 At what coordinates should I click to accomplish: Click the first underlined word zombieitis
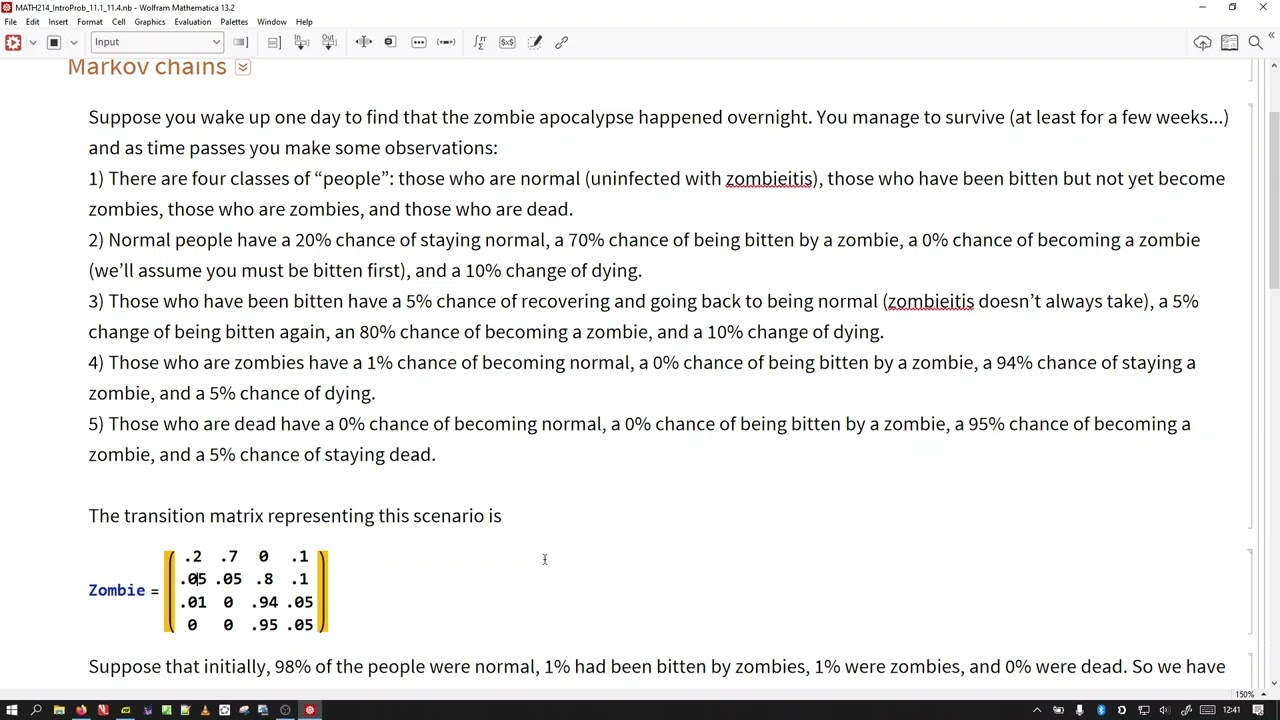click(769, 179)
